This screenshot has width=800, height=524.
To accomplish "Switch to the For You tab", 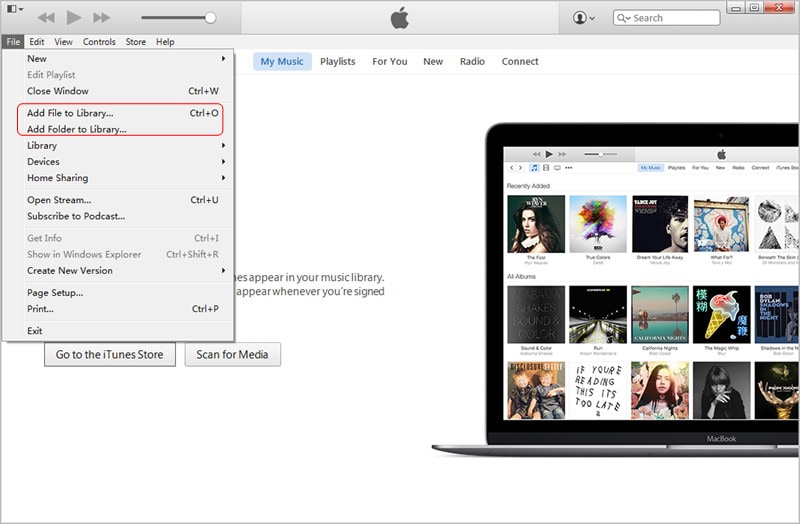I will (390, 62).
